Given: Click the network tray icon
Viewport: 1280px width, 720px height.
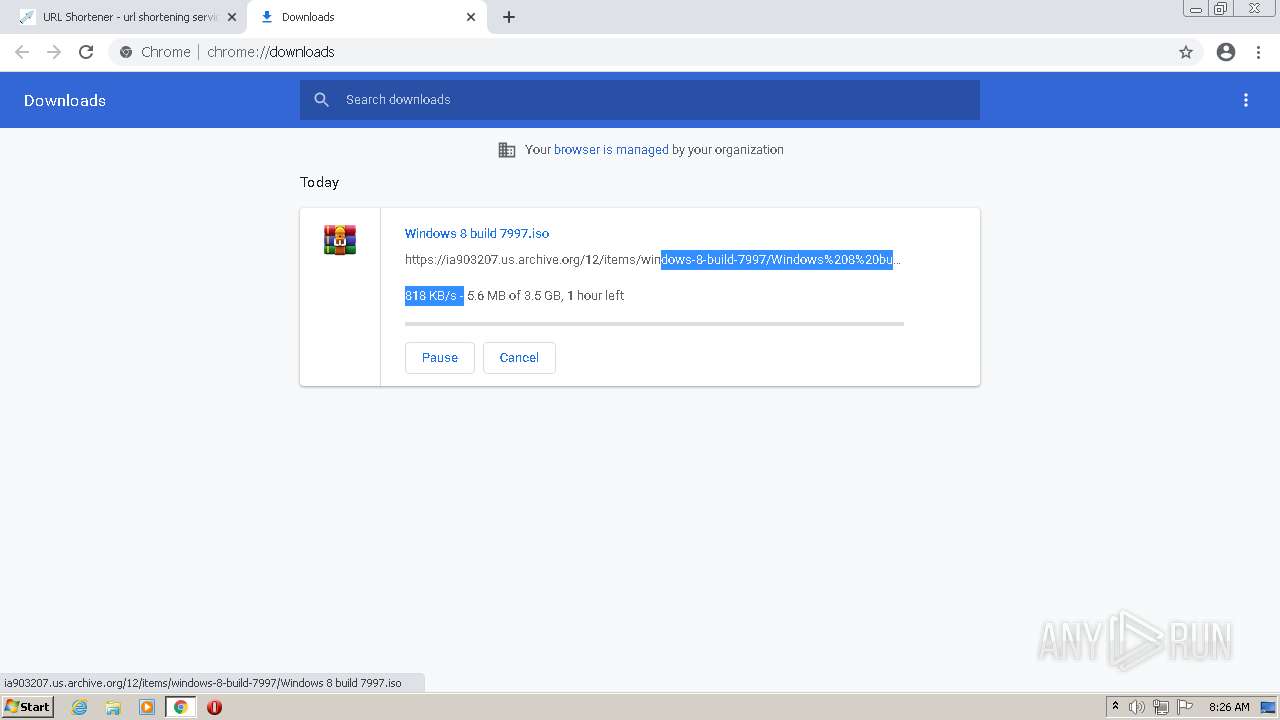Looking at the screenshot, I should coord(1161,707).
